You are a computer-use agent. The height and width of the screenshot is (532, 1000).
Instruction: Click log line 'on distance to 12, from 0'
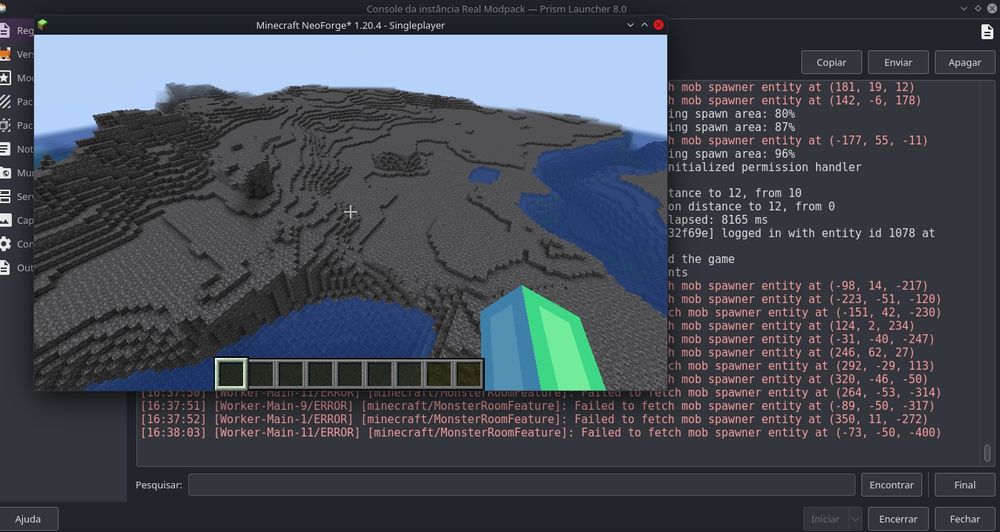coord(751,206)
